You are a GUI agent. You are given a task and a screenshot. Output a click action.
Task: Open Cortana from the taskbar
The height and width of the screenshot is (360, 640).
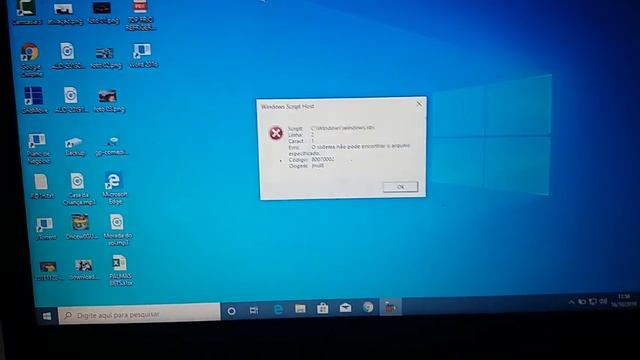pos(231,311)
